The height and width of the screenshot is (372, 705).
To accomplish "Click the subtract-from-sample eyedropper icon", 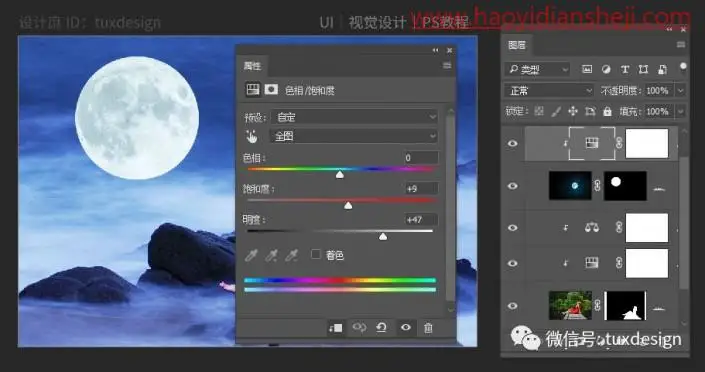I will coord(291,255).
